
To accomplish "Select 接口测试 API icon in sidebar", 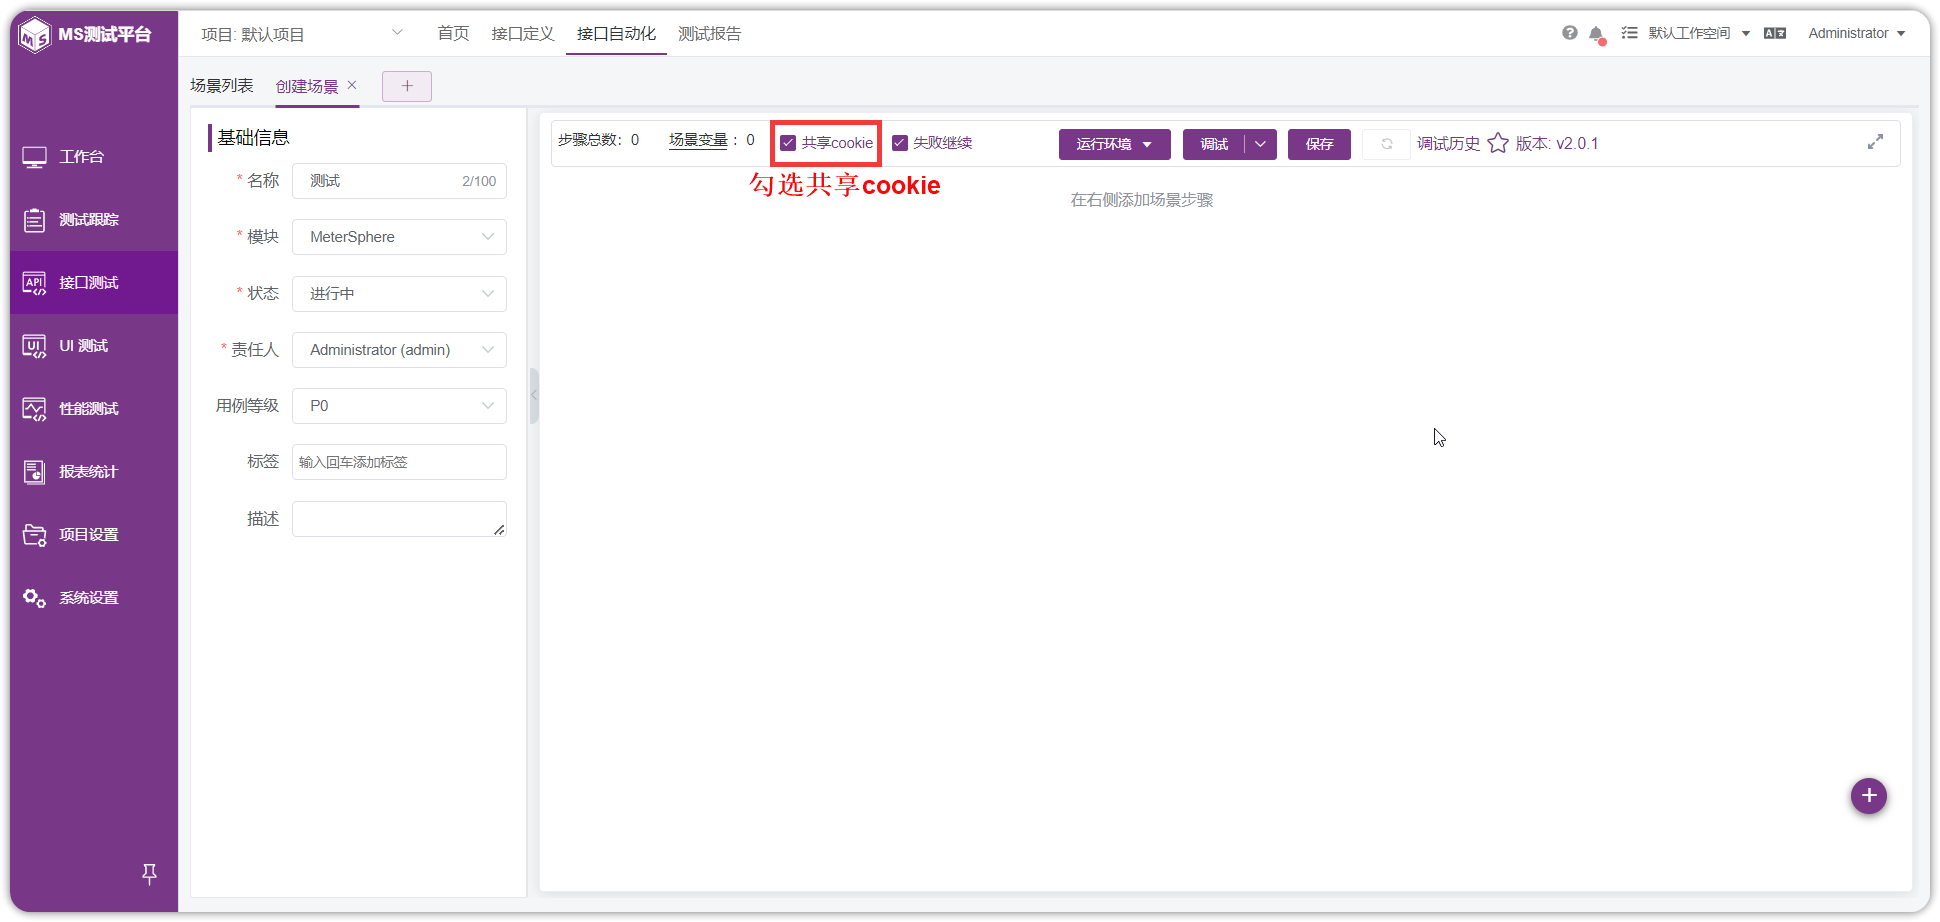I will (35, 283).
